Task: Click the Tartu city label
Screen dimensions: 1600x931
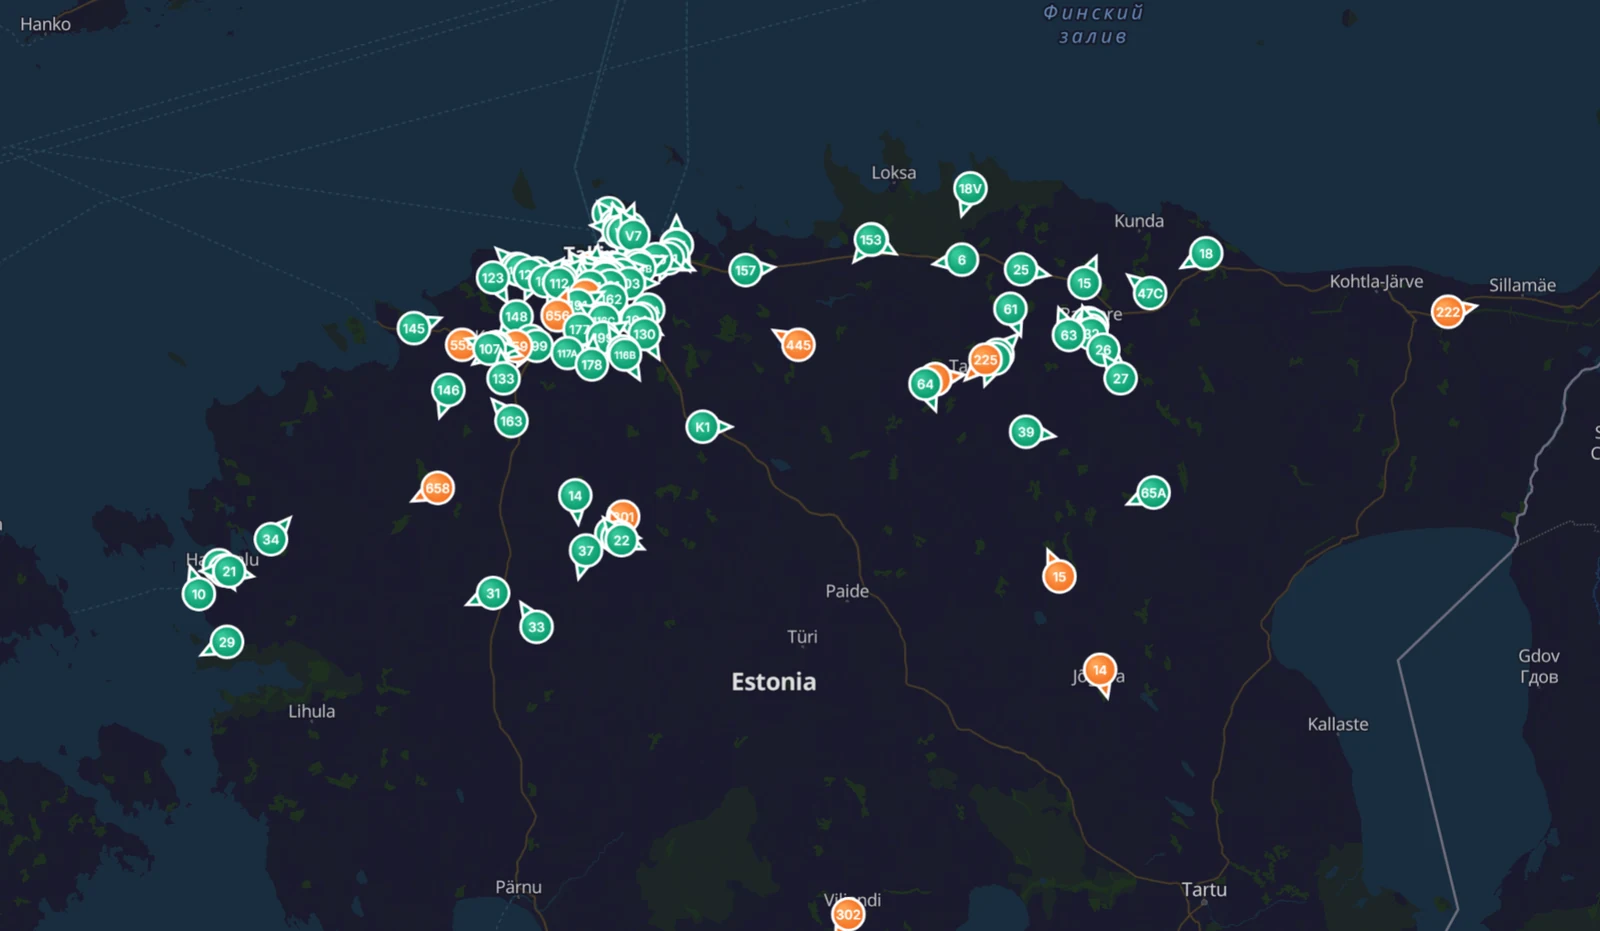Action: click(1204, 889)
